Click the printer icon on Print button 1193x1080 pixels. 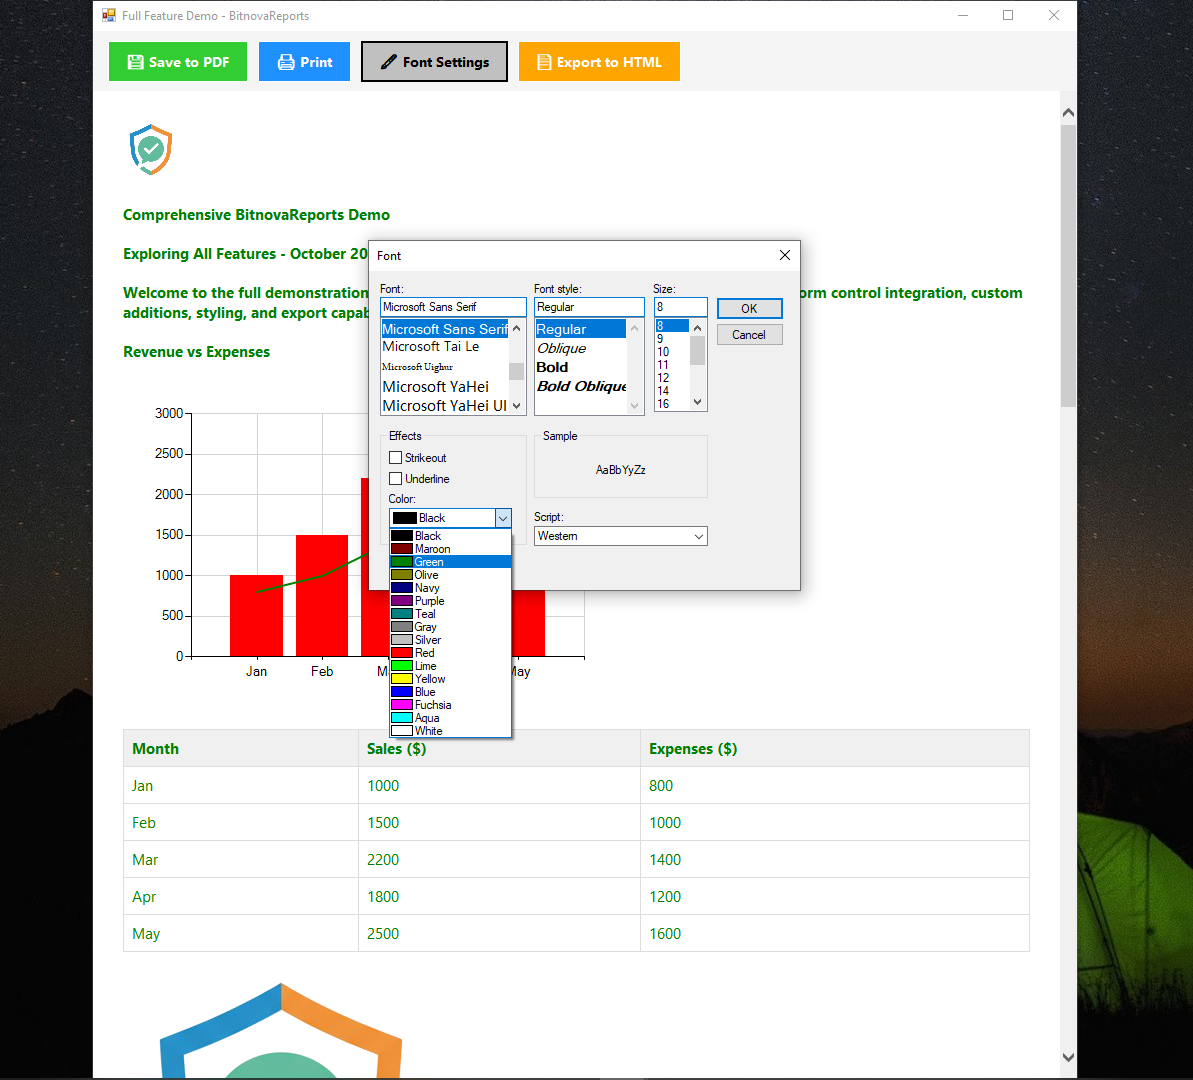(286, 62)
